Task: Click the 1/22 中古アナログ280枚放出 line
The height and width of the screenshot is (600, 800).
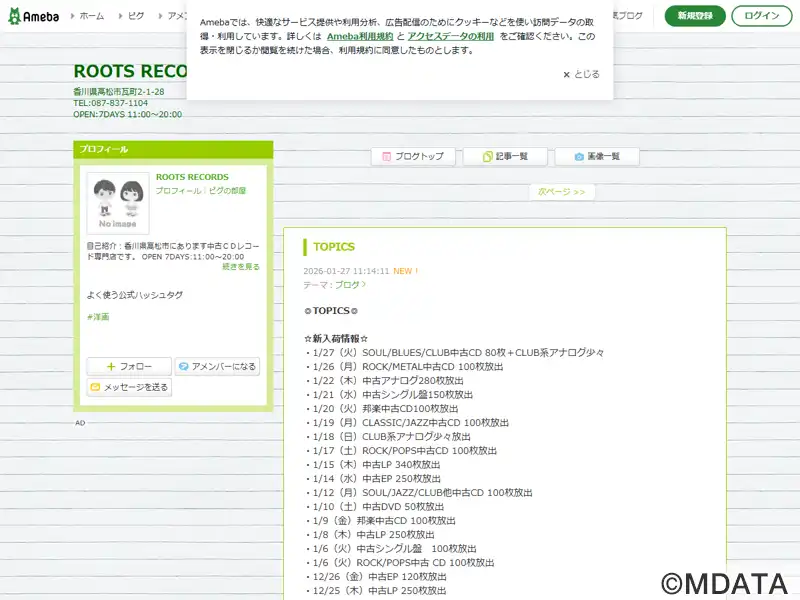Action: coord(385,381)
